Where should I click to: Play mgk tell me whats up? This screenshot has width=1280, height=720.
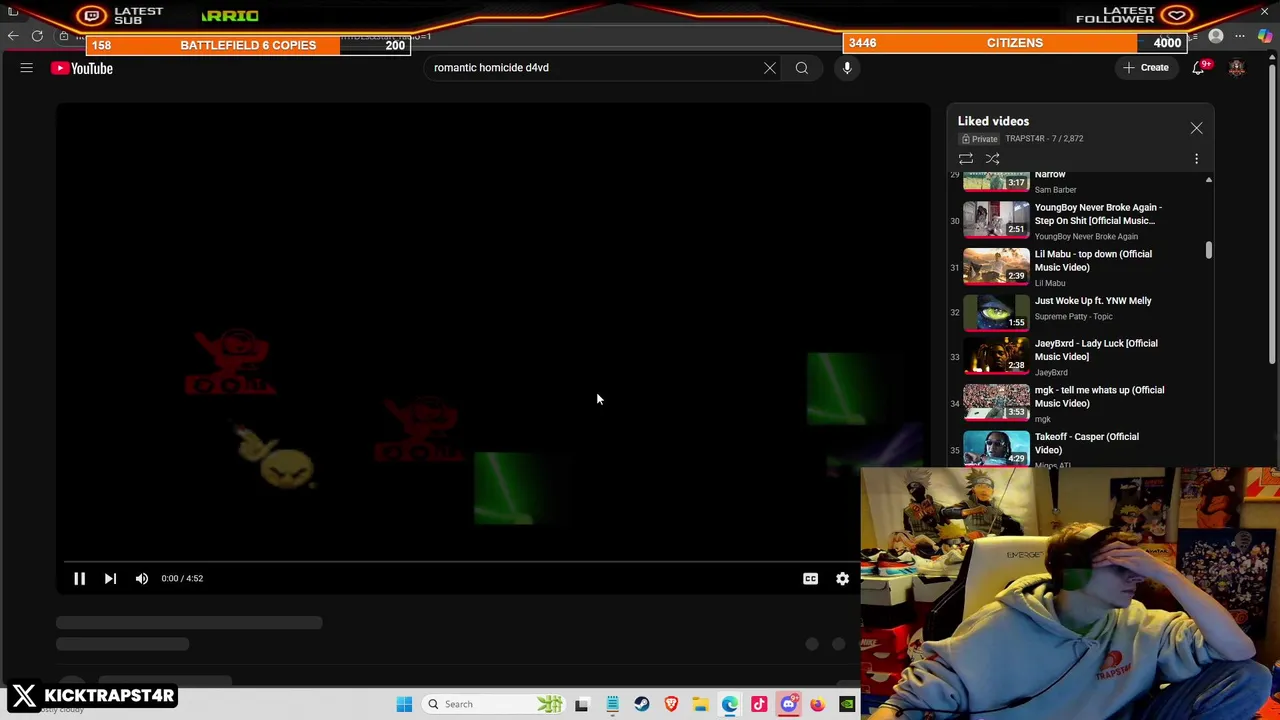point(1099,397)
